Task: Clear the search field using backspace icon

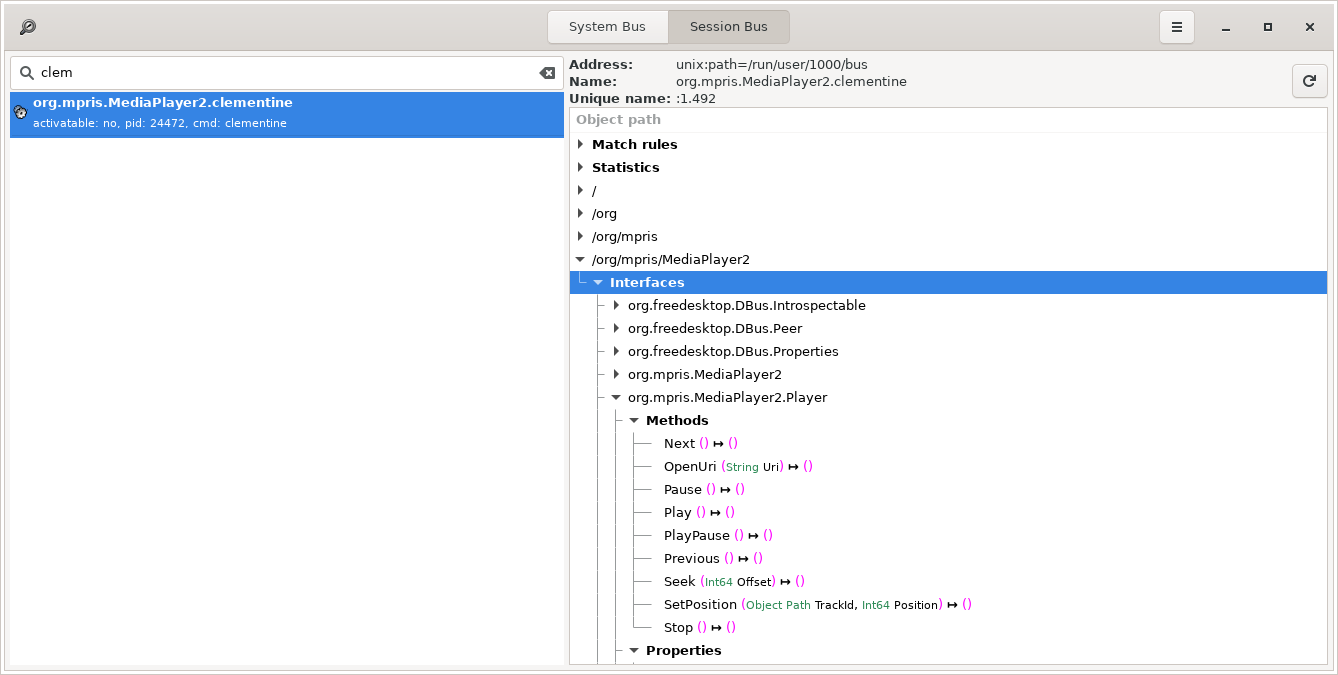Action: pos(547,73)
